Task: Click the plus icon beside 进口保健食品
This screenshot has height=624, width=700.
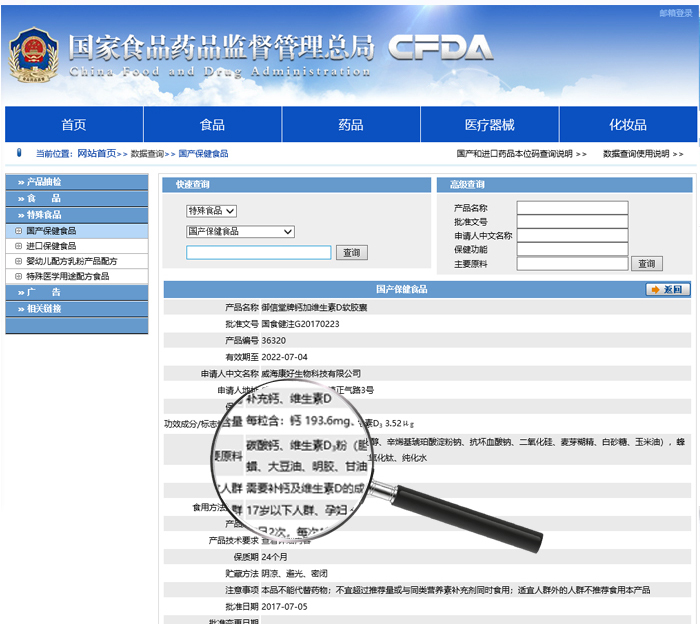Action: [18, 246]
